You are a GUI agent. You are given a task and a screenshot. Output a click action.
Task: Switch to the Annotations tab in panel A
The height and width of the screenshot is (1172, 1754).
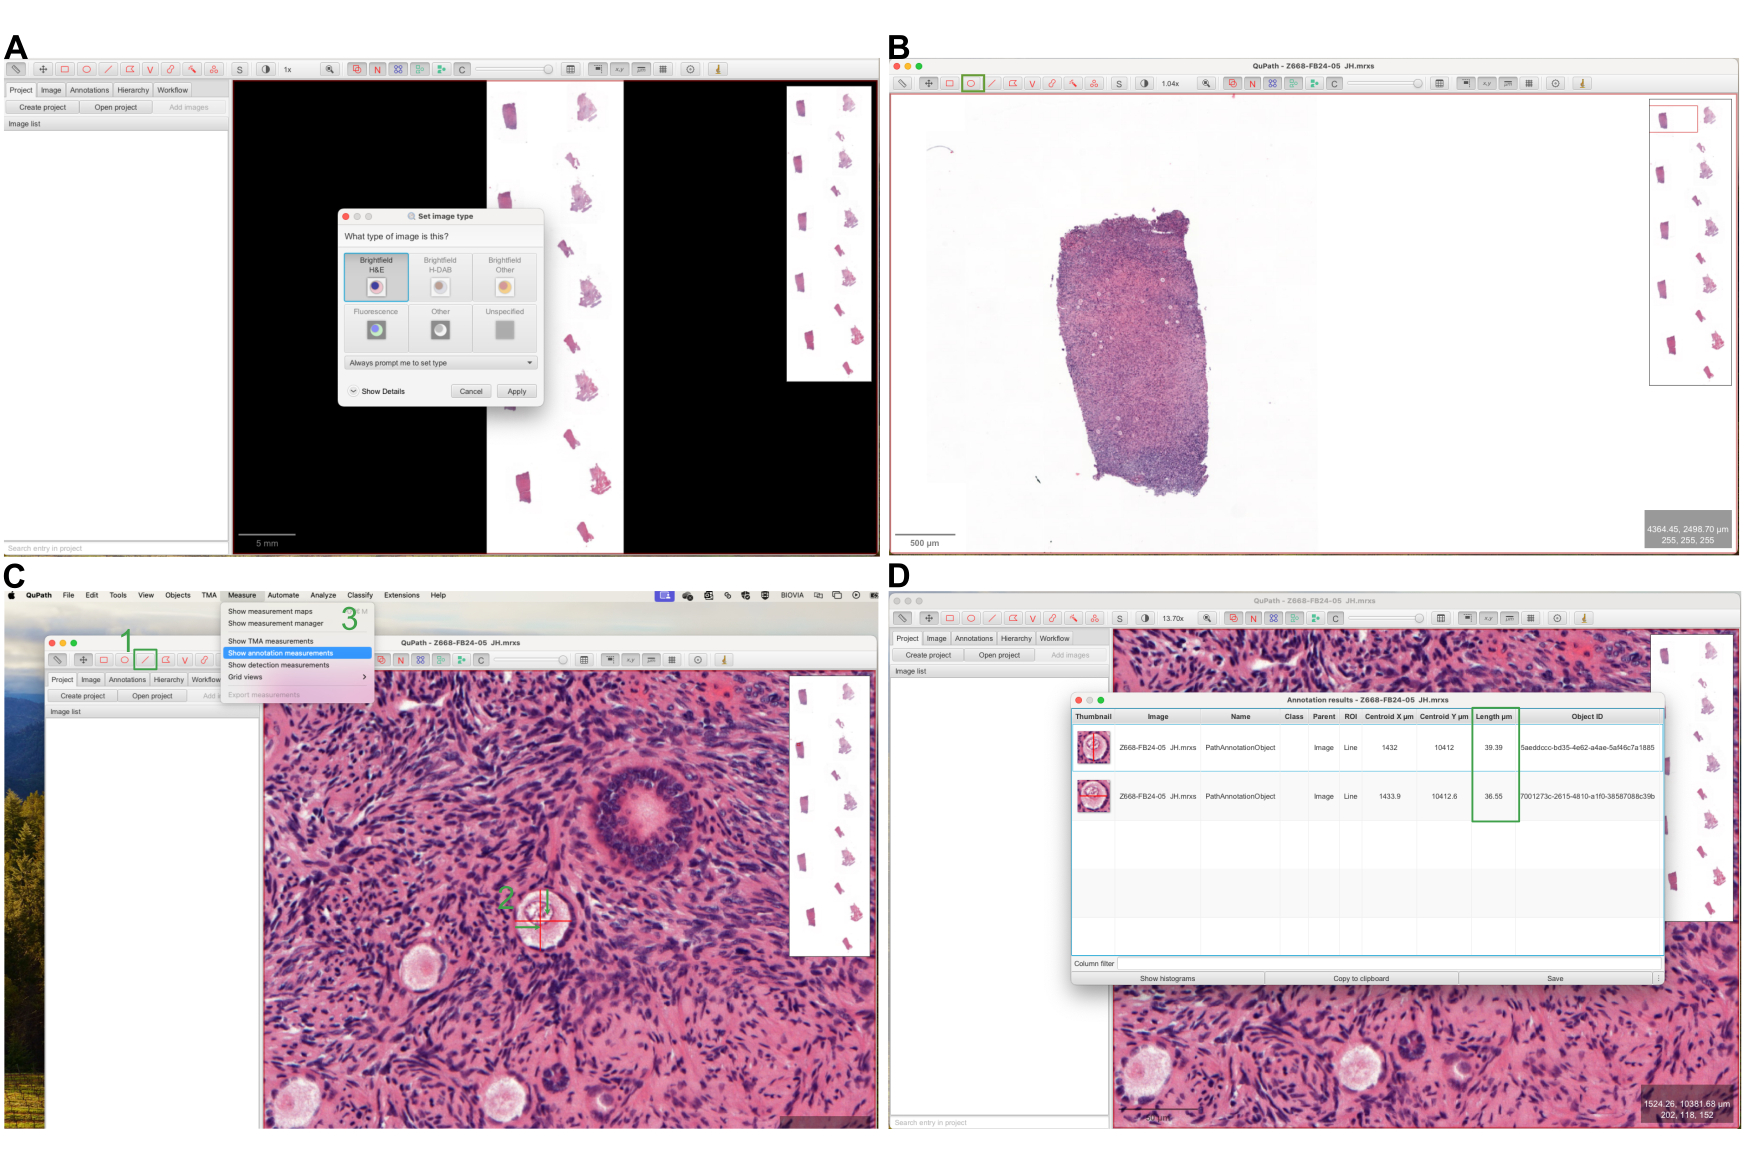[x=89, y=90]
